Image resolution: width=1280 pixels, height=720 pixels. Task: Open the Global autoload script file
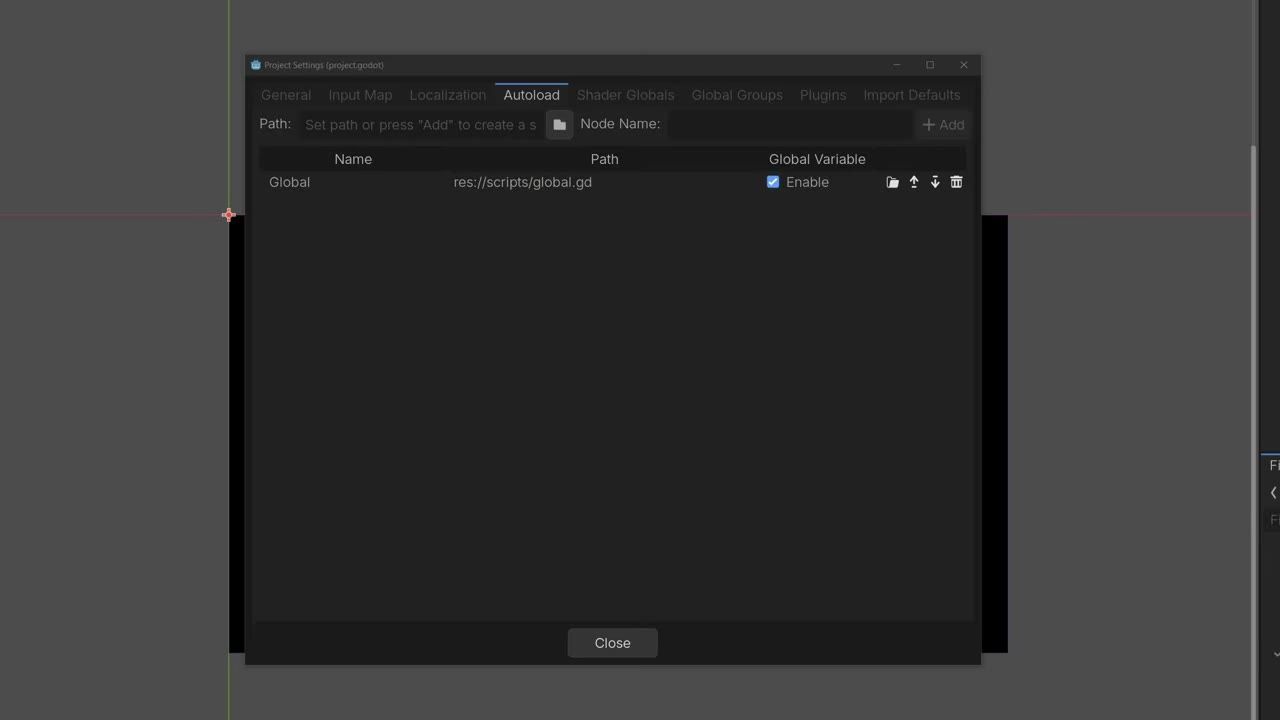pos(892,182)
